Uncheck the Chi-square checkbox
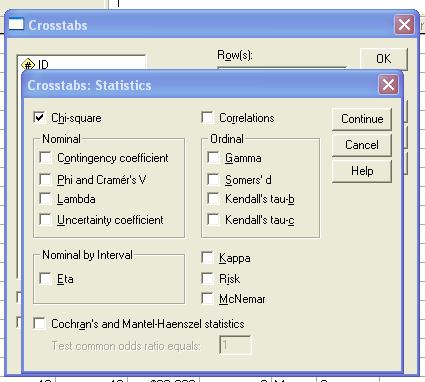This screenshot has height=382, width=425. coord(39,118)
